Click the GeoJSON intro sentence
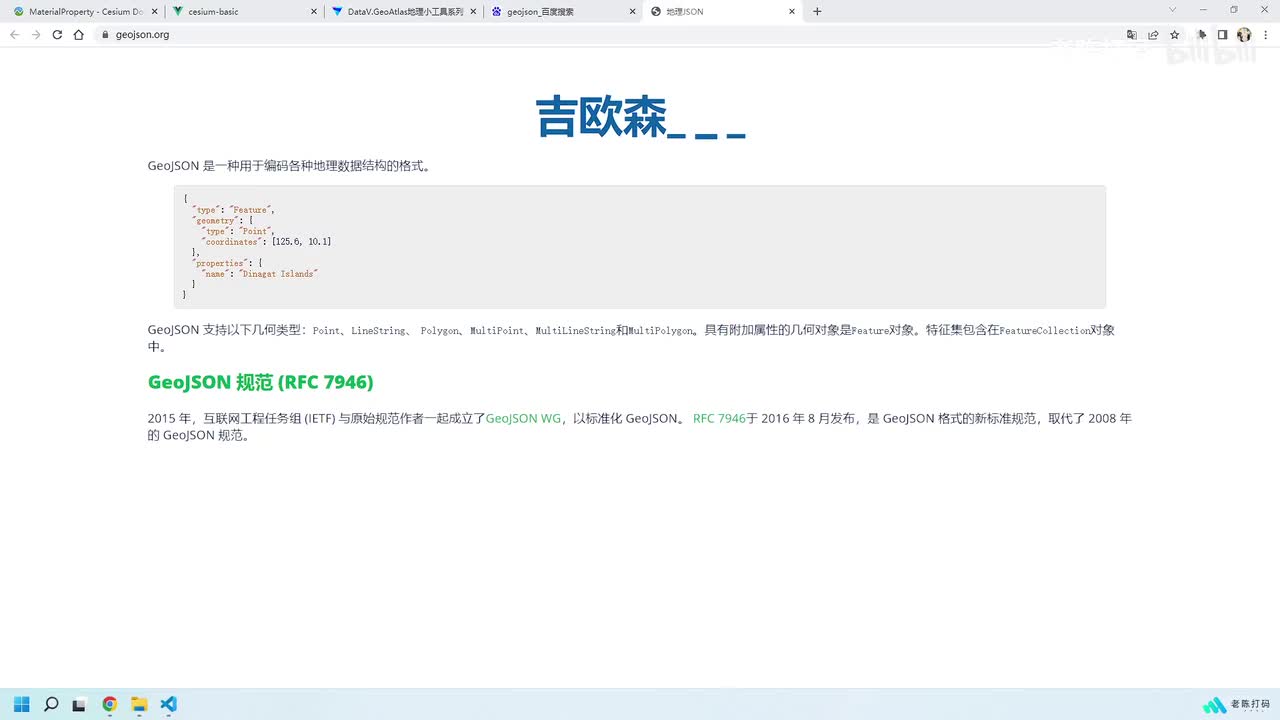Screen dimensions: 1280x720 coord(290,166)
